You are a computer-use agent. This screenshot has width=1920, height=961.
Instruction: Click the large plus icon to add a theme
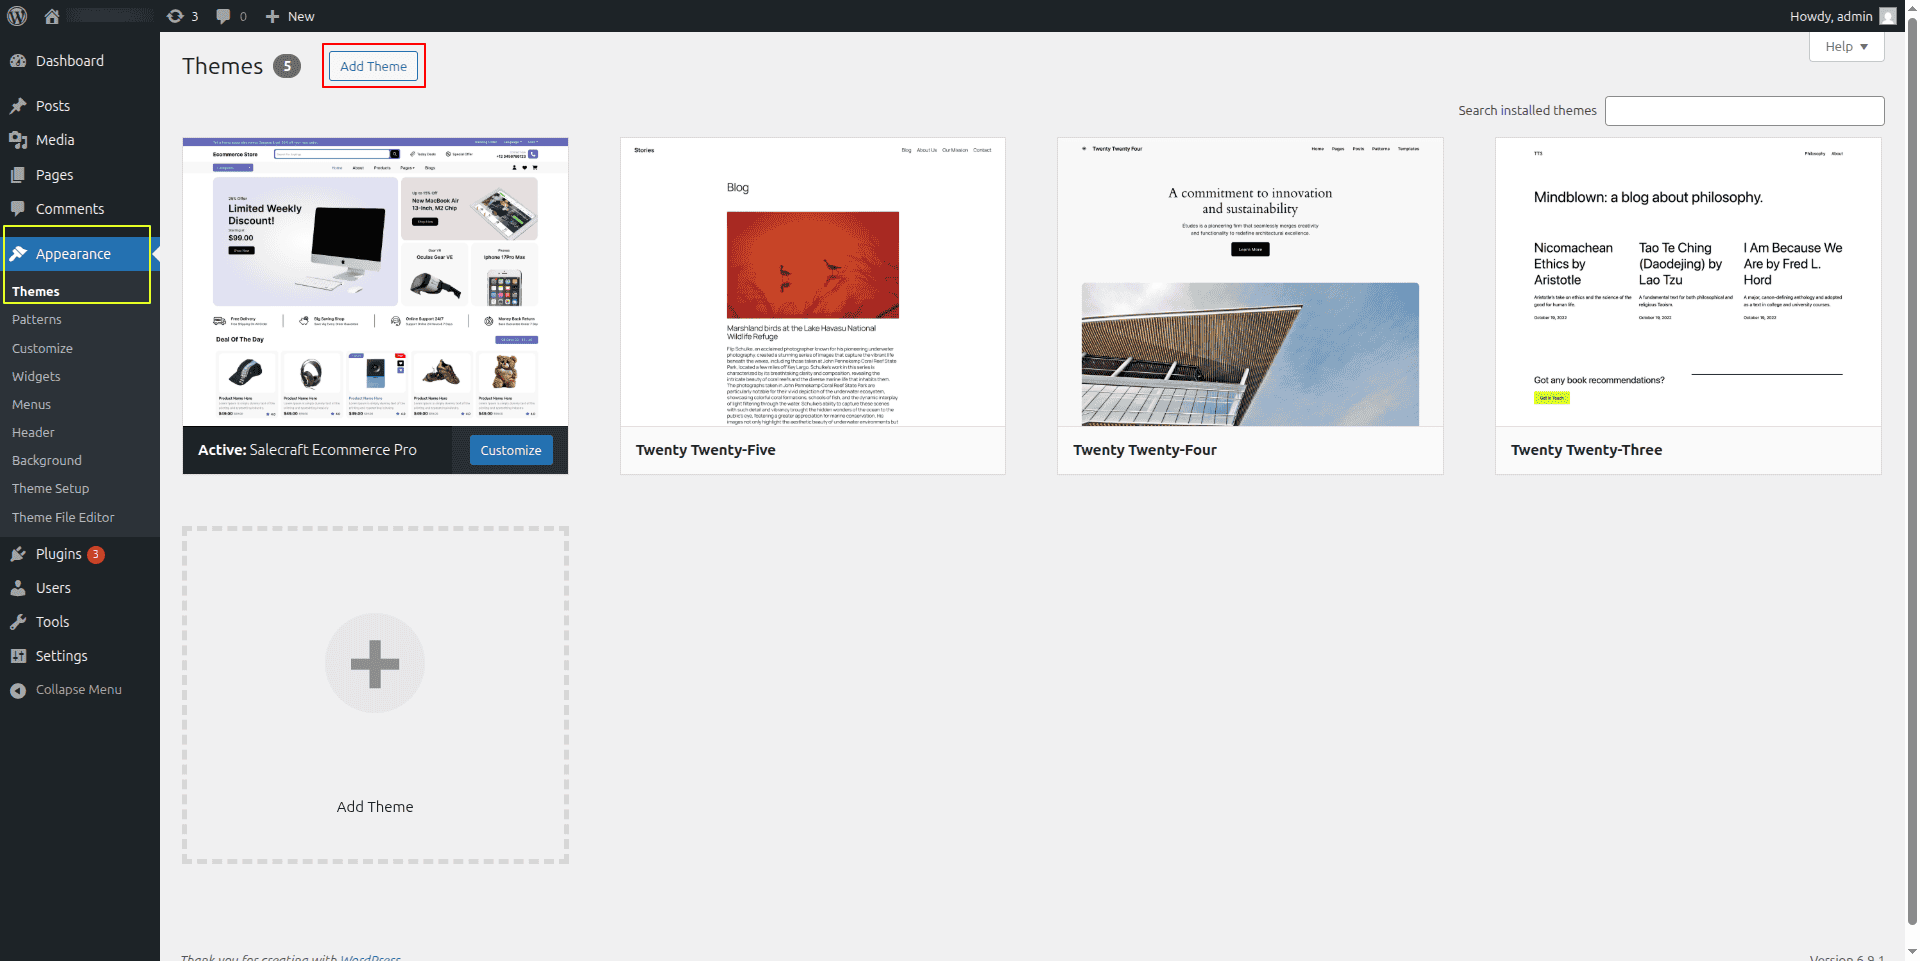[x=375, y=664]
